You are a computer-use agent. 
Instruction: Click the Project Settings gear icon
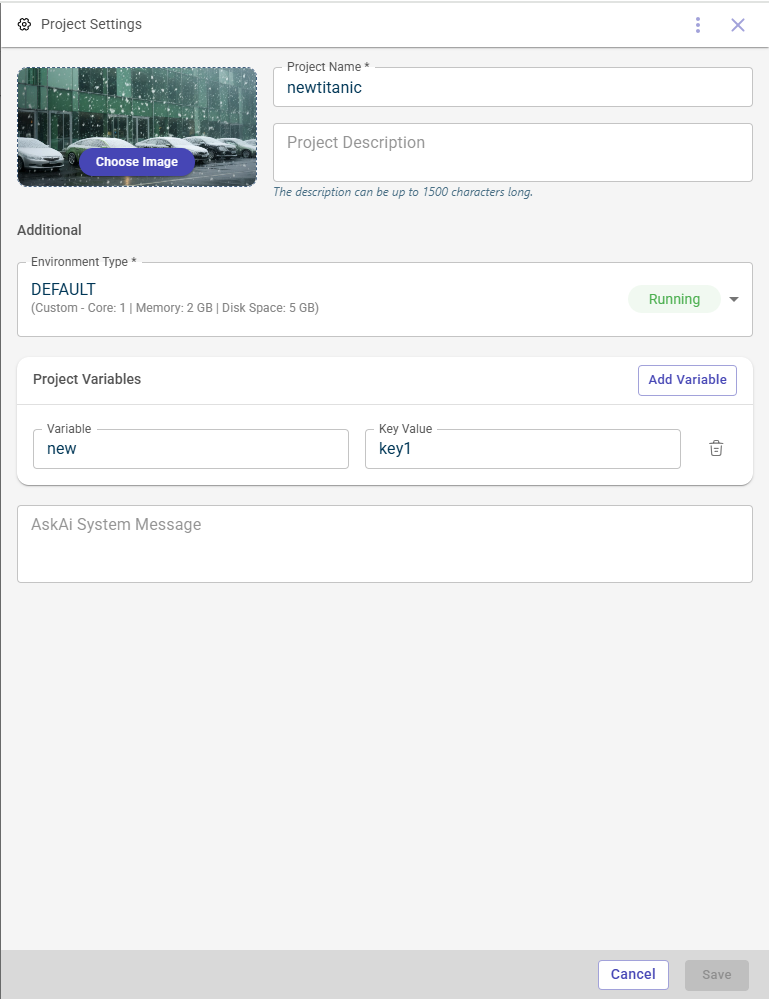tap(25, 25)
